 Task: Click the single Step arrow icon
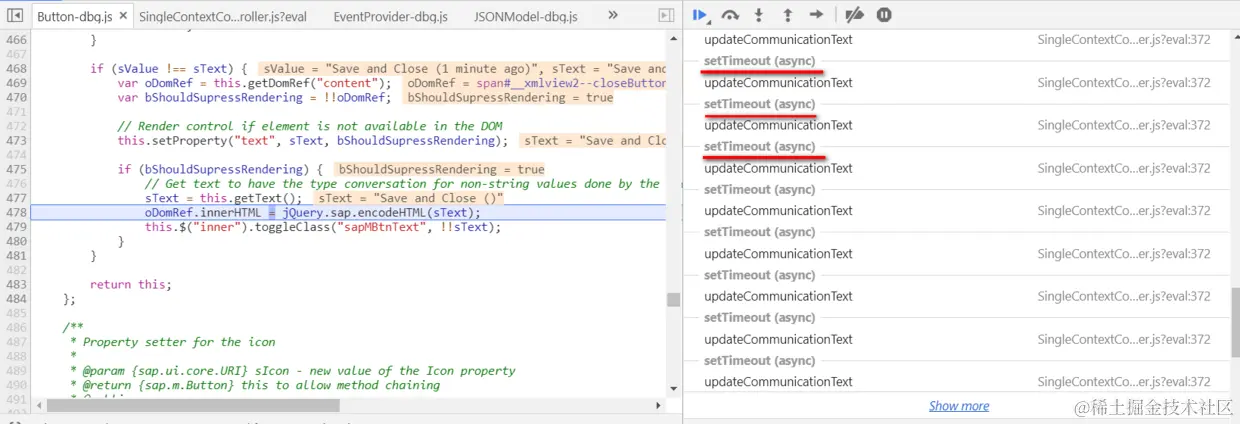817,15
